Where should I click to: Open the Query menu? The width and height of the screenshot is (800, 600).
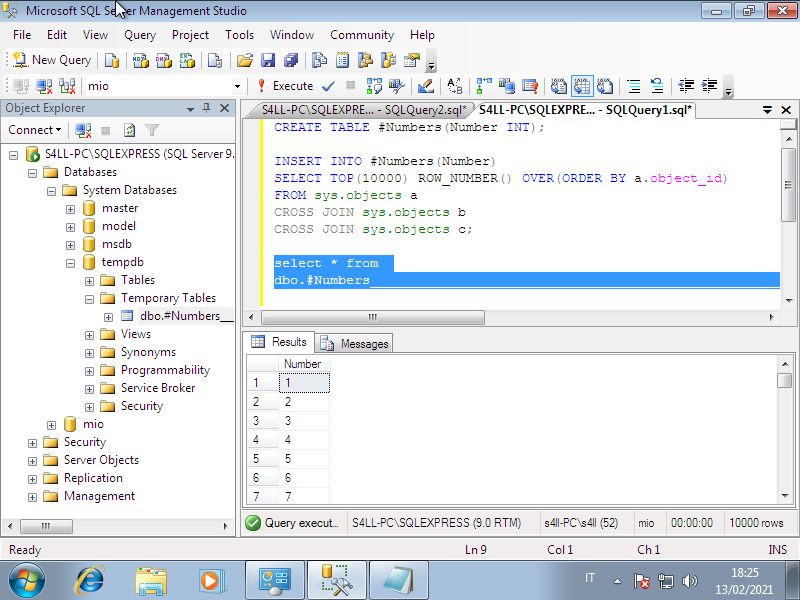(x=140, y=35)
